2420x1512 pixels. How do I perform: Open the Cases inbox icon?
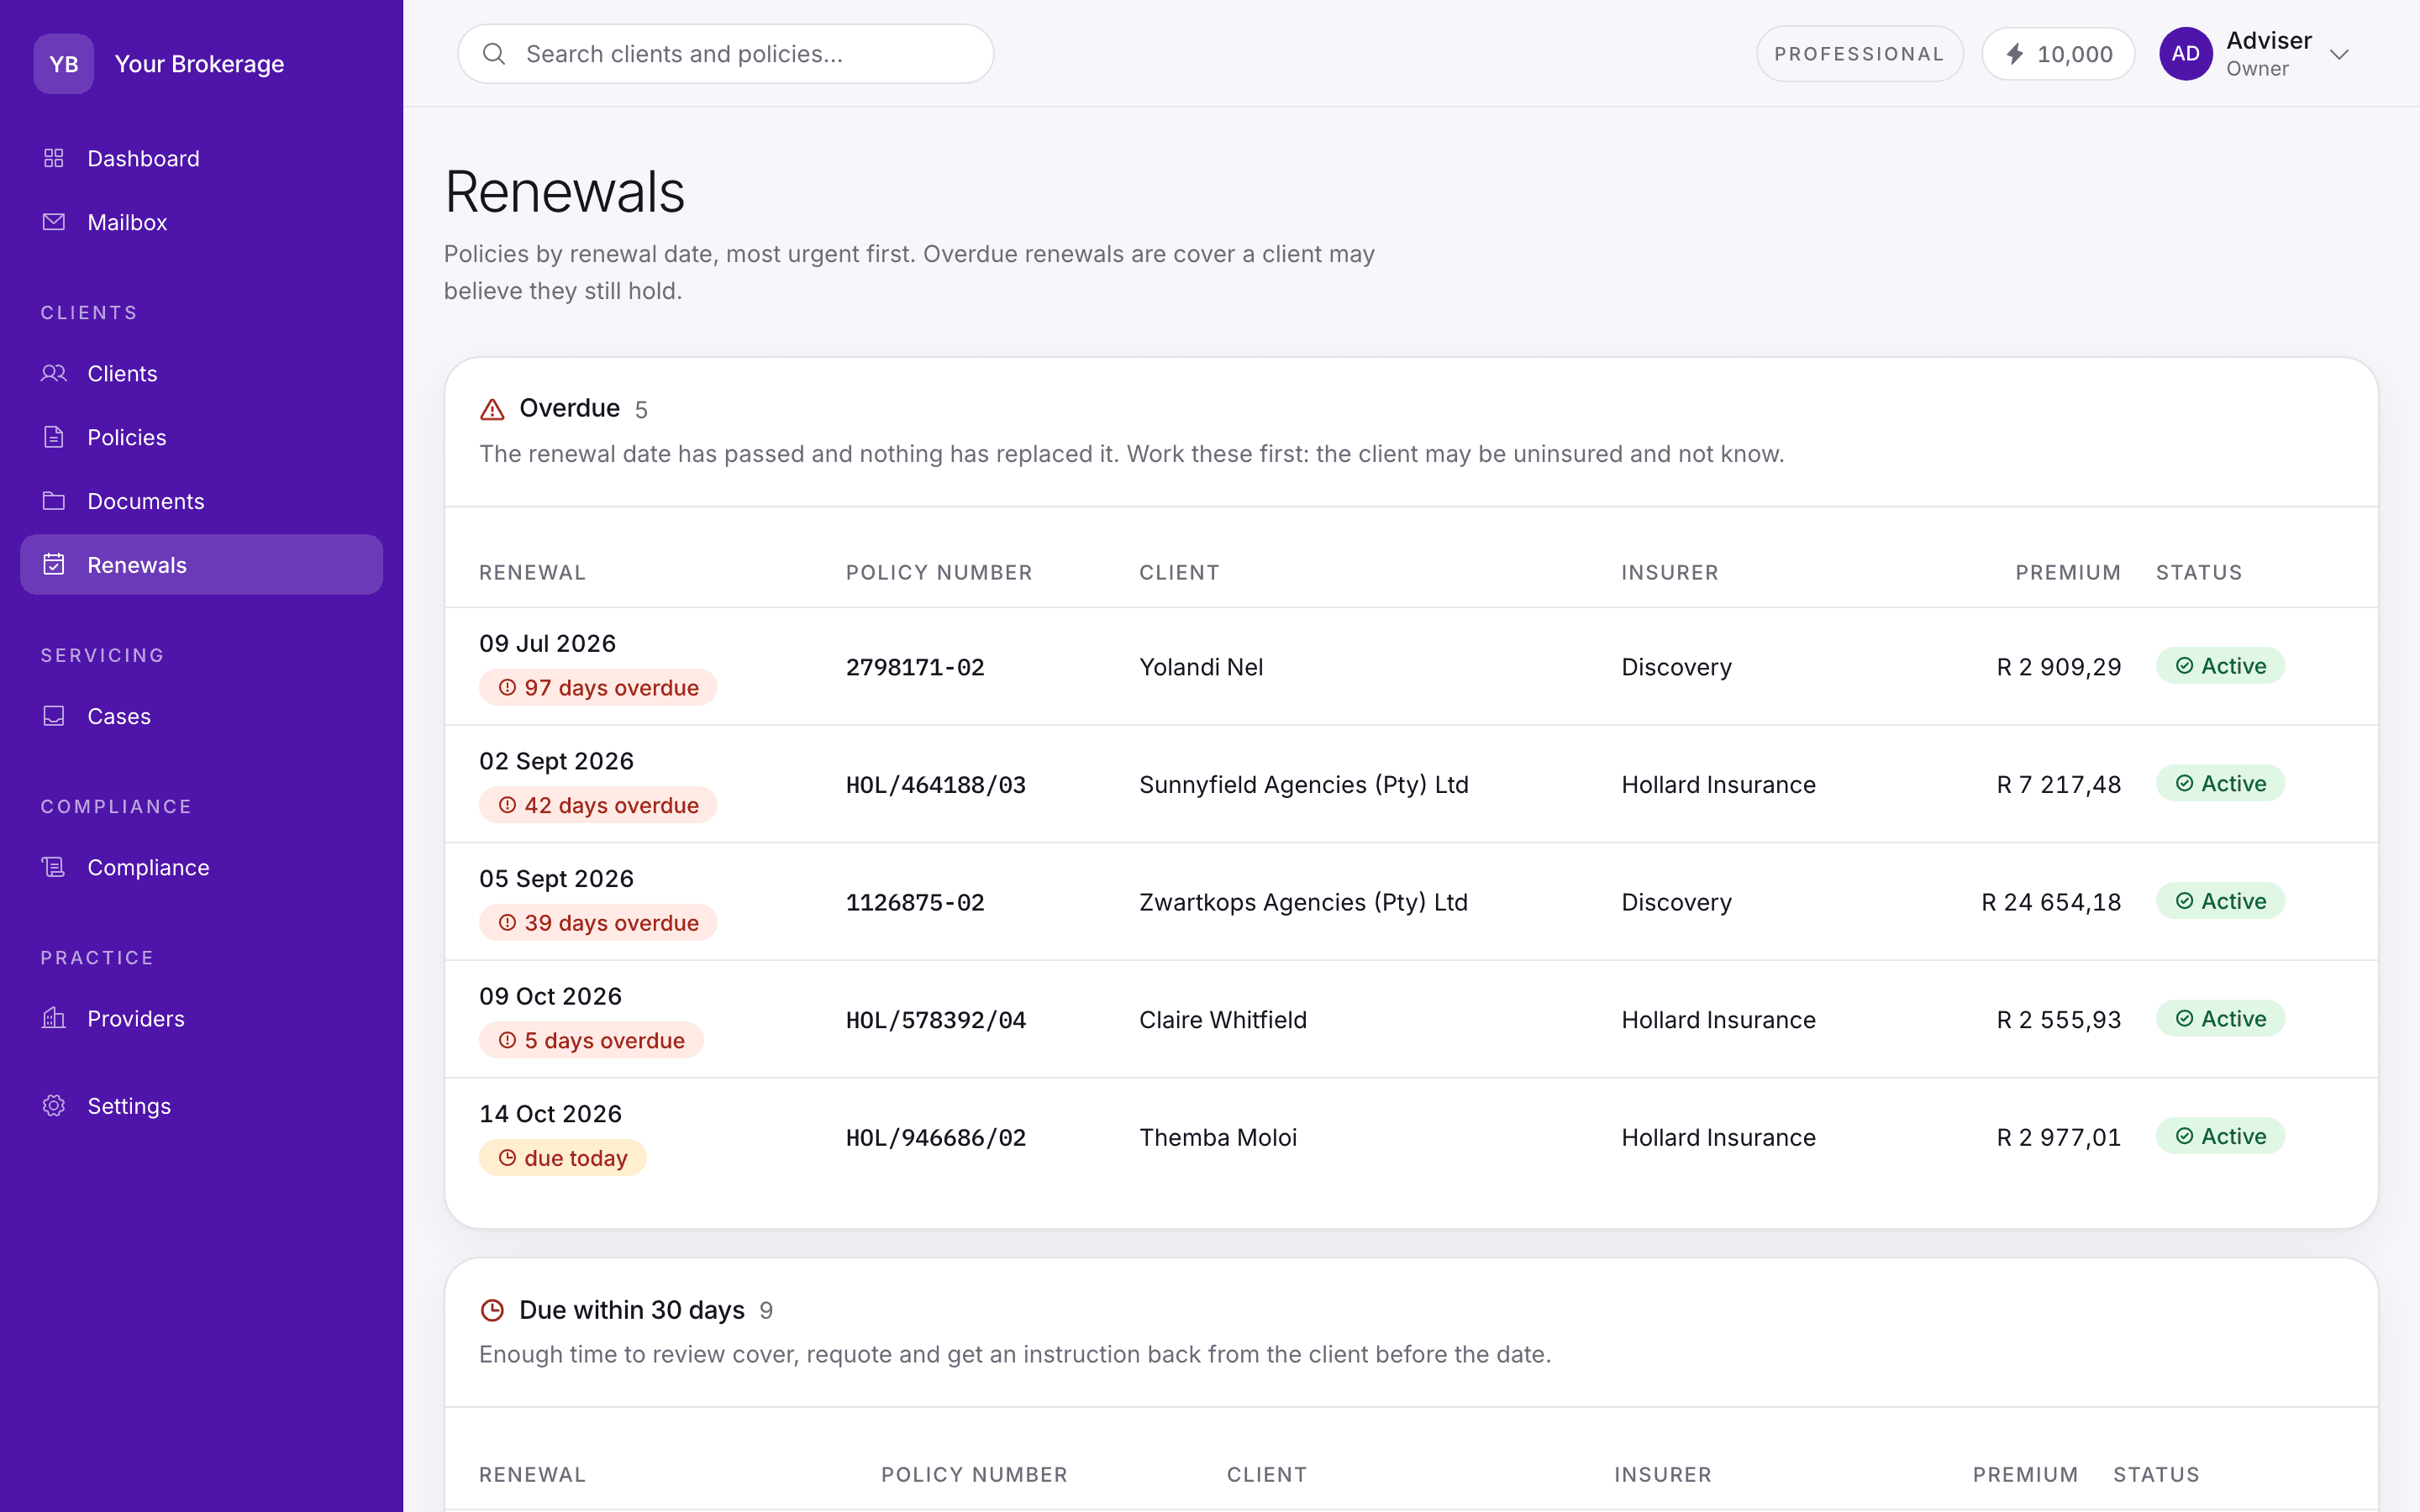click(54, 716)
